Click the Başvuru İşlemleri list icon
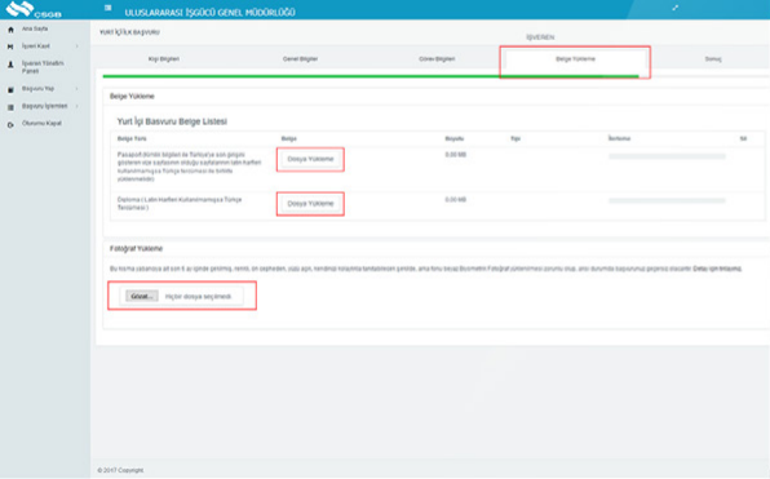The image size is (770, 479). tap(11, 106)
